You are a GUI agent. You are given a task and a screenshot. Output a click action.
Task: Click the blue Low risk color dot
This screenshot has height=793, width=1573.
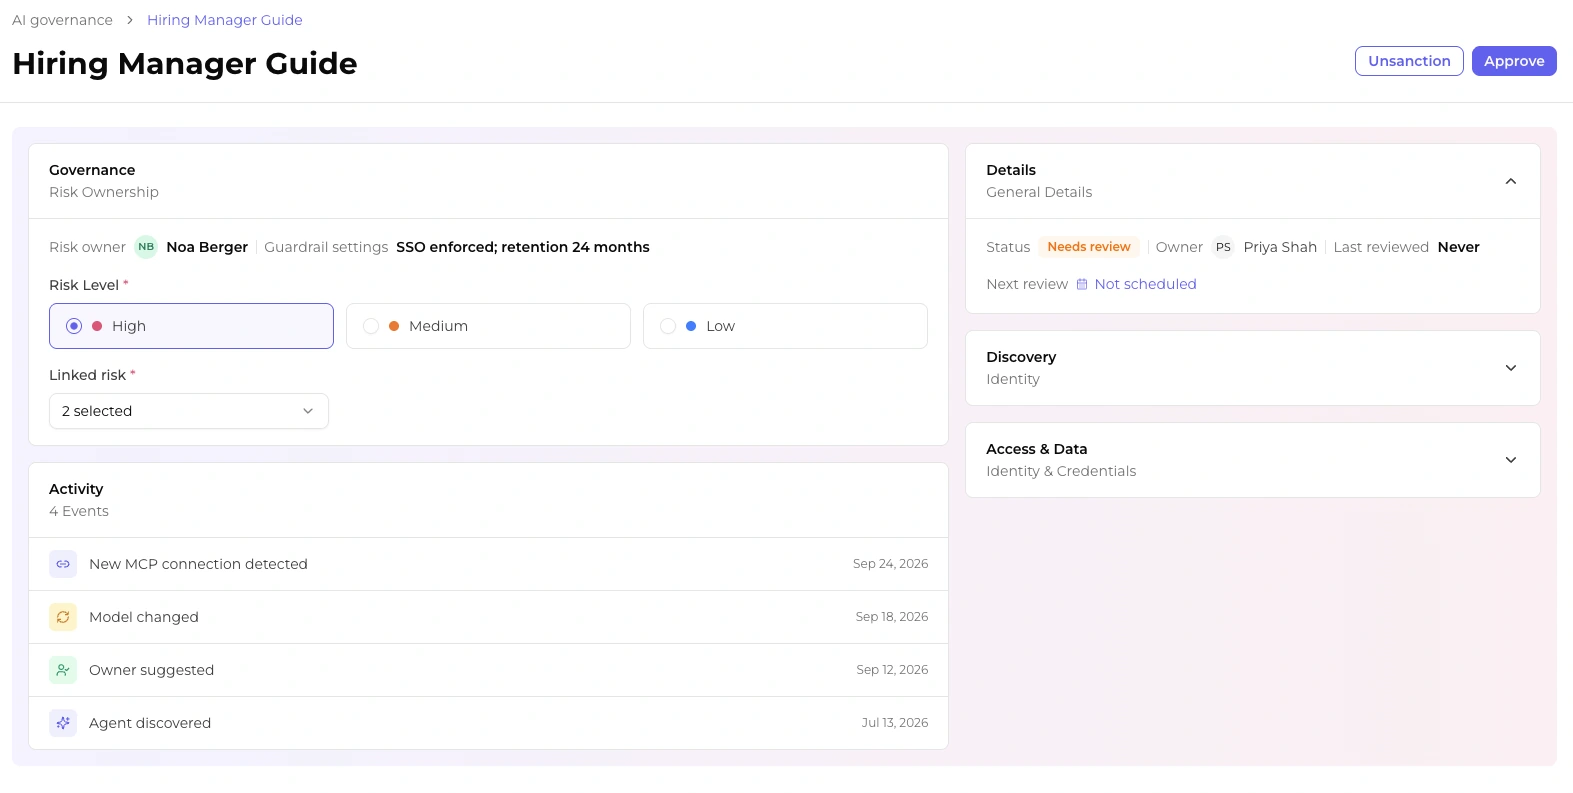click(691, 326)
